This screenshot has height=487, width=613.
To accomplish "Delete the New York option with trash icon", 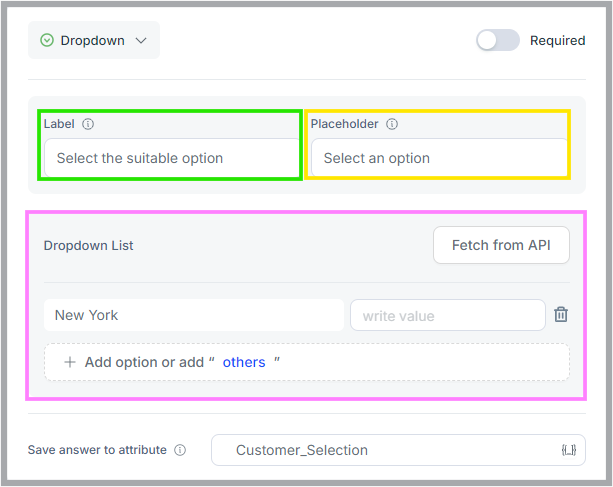I will point(561,315).
